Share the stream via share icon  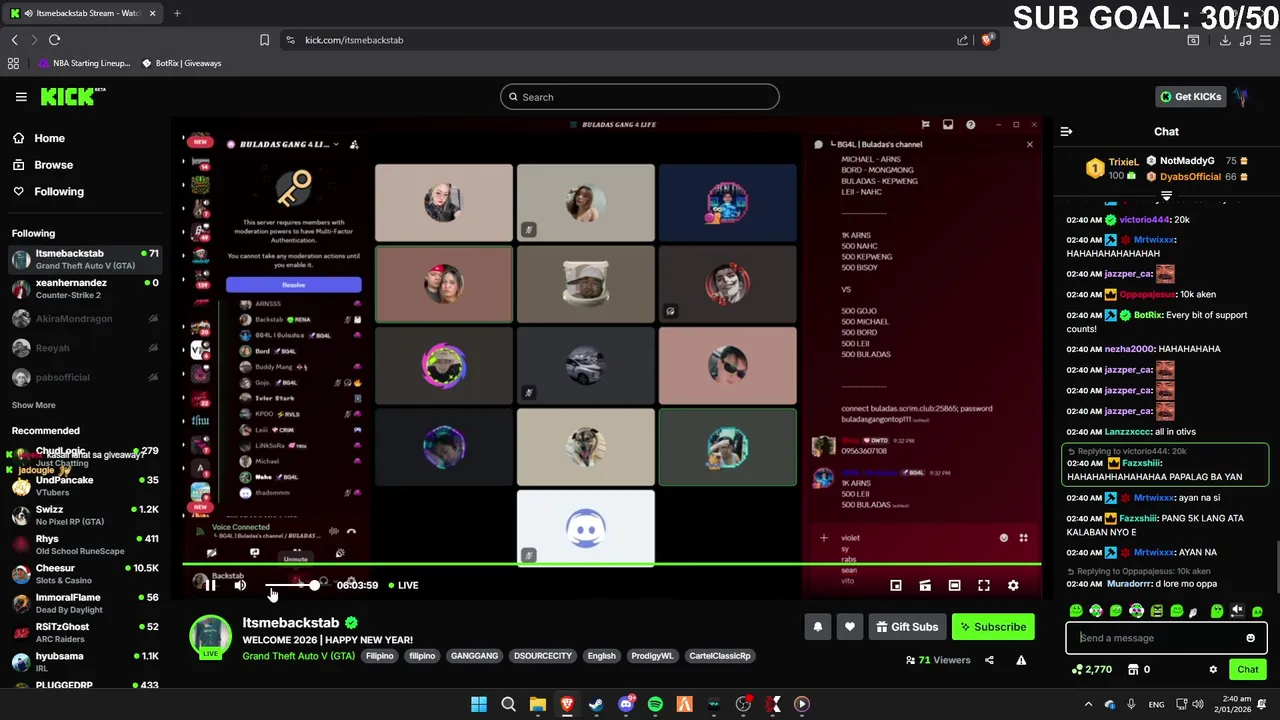pyautogui.click(x=989, y=660)
